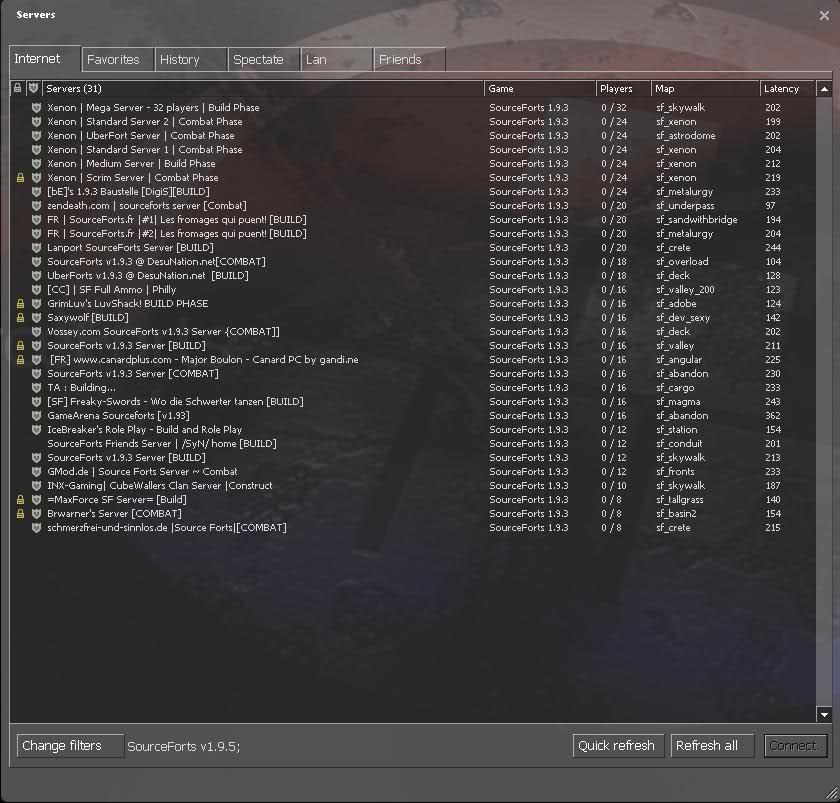840x803 pixels.
Task: Click lock icon next to =MaxForce SF Server=
Action: [x=20, y=500]
